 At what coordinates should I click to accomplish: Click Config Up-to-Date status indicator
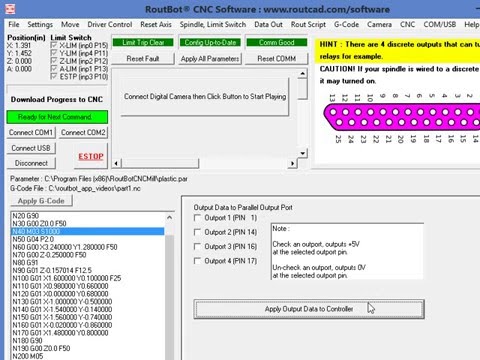[210, 42]
